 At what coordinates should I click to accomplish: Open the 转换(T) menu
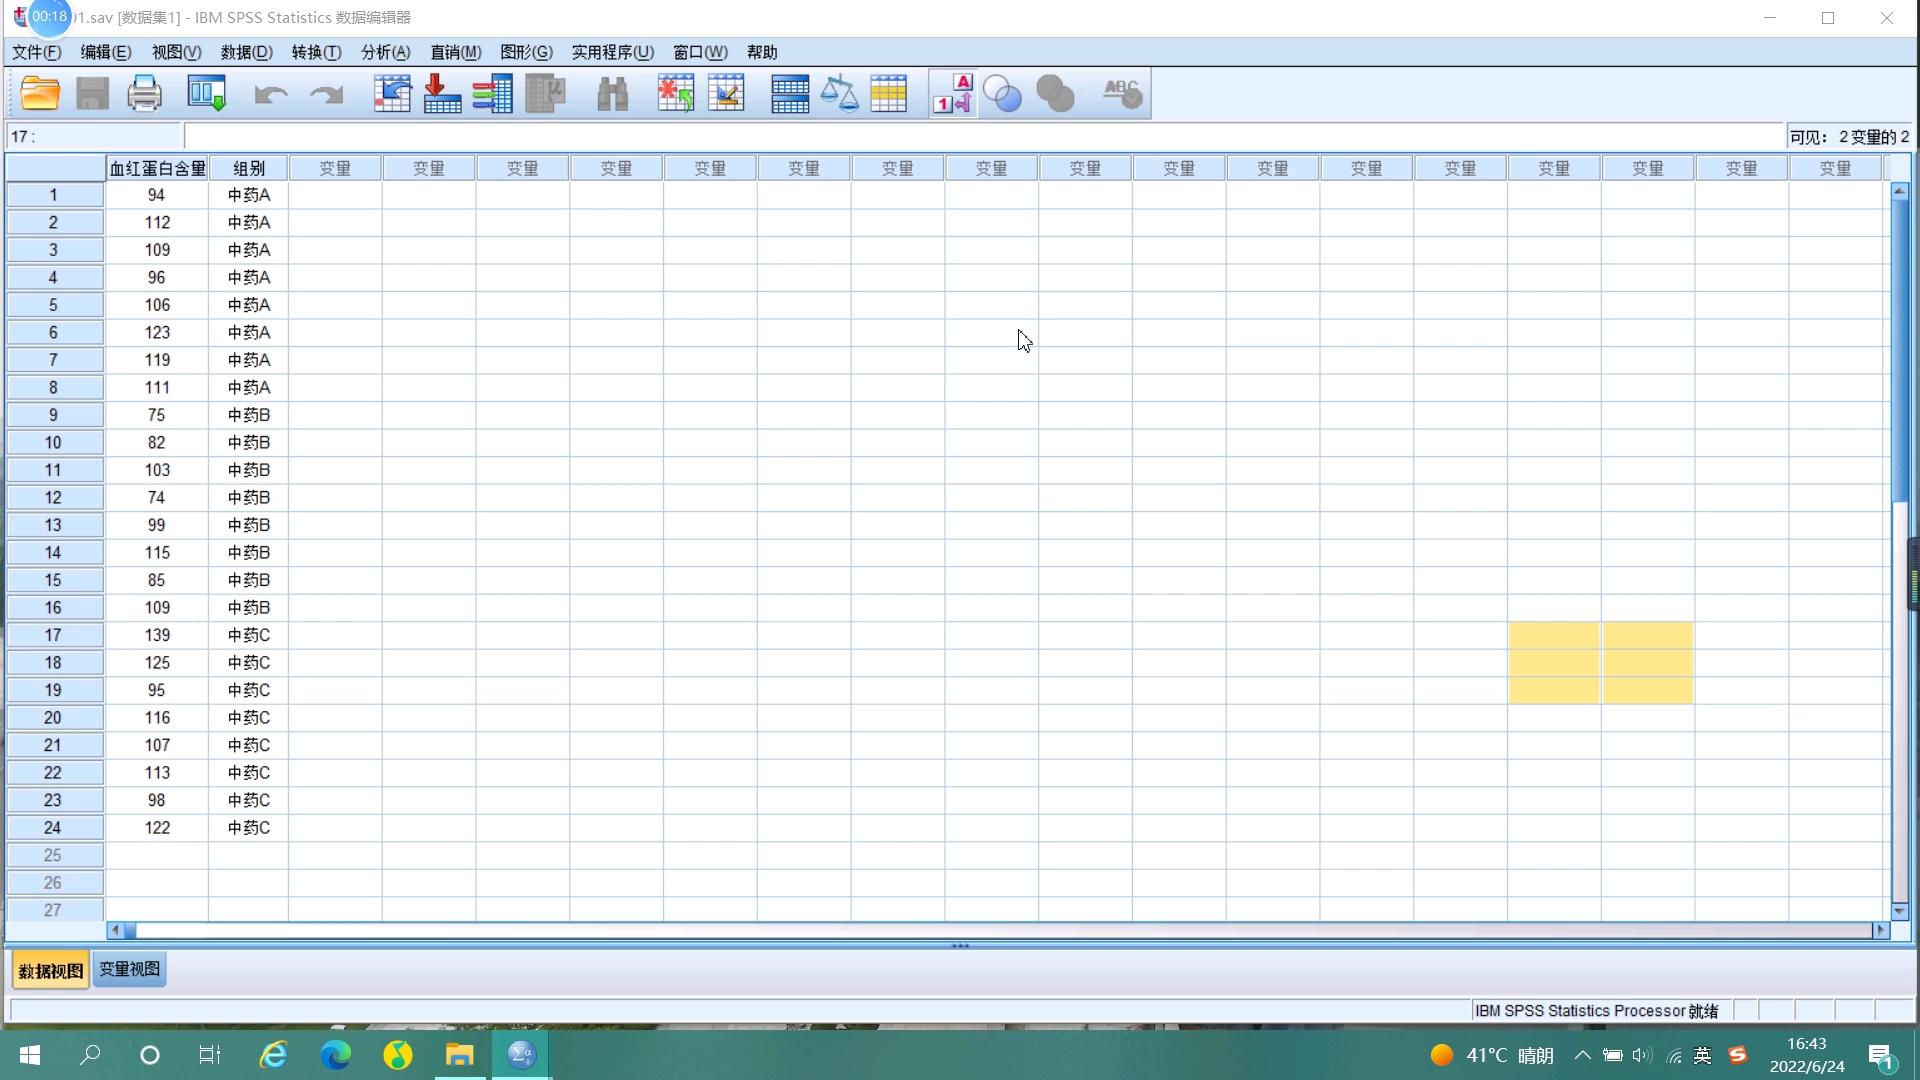pyautogui.click(x=316, y=52)
